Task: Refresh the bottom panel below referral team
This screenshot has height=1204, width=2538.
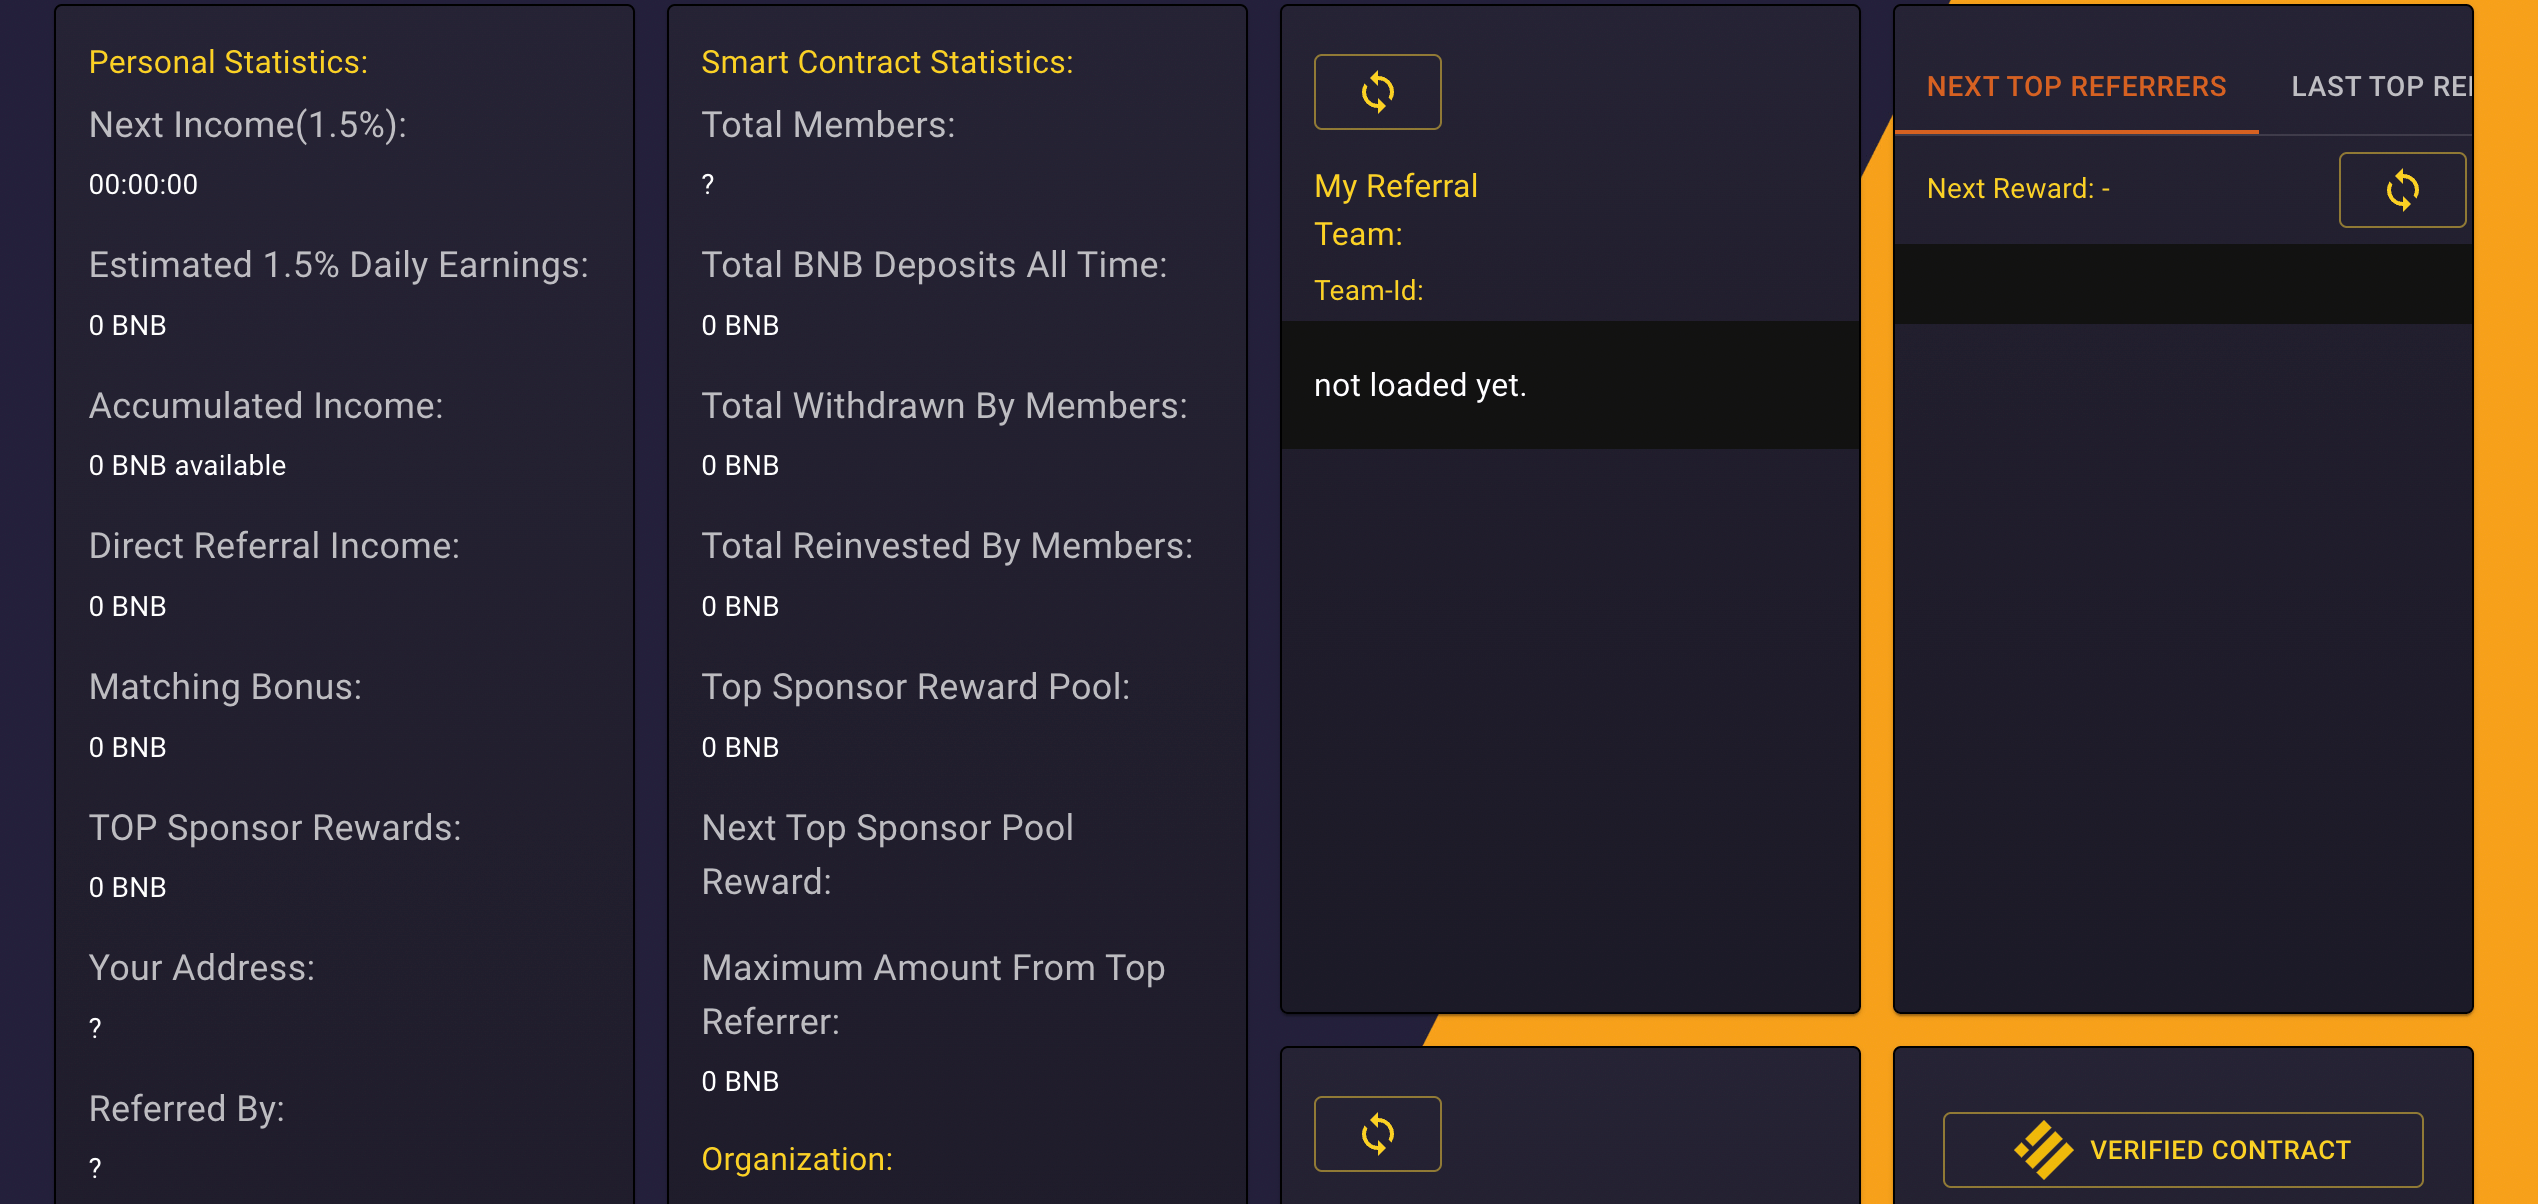Action: (x=1377, y=1134)
